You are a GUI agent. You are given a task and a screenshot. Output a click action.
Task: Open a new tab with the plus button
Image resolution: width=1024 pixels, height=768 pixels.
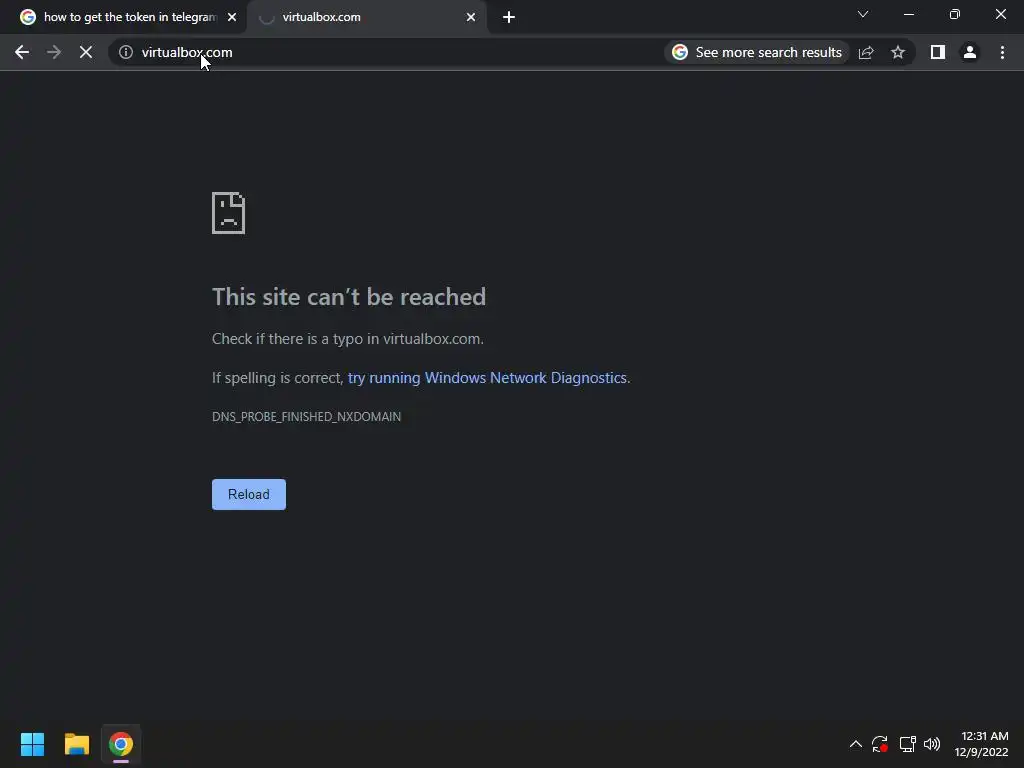tap(509, 18)
